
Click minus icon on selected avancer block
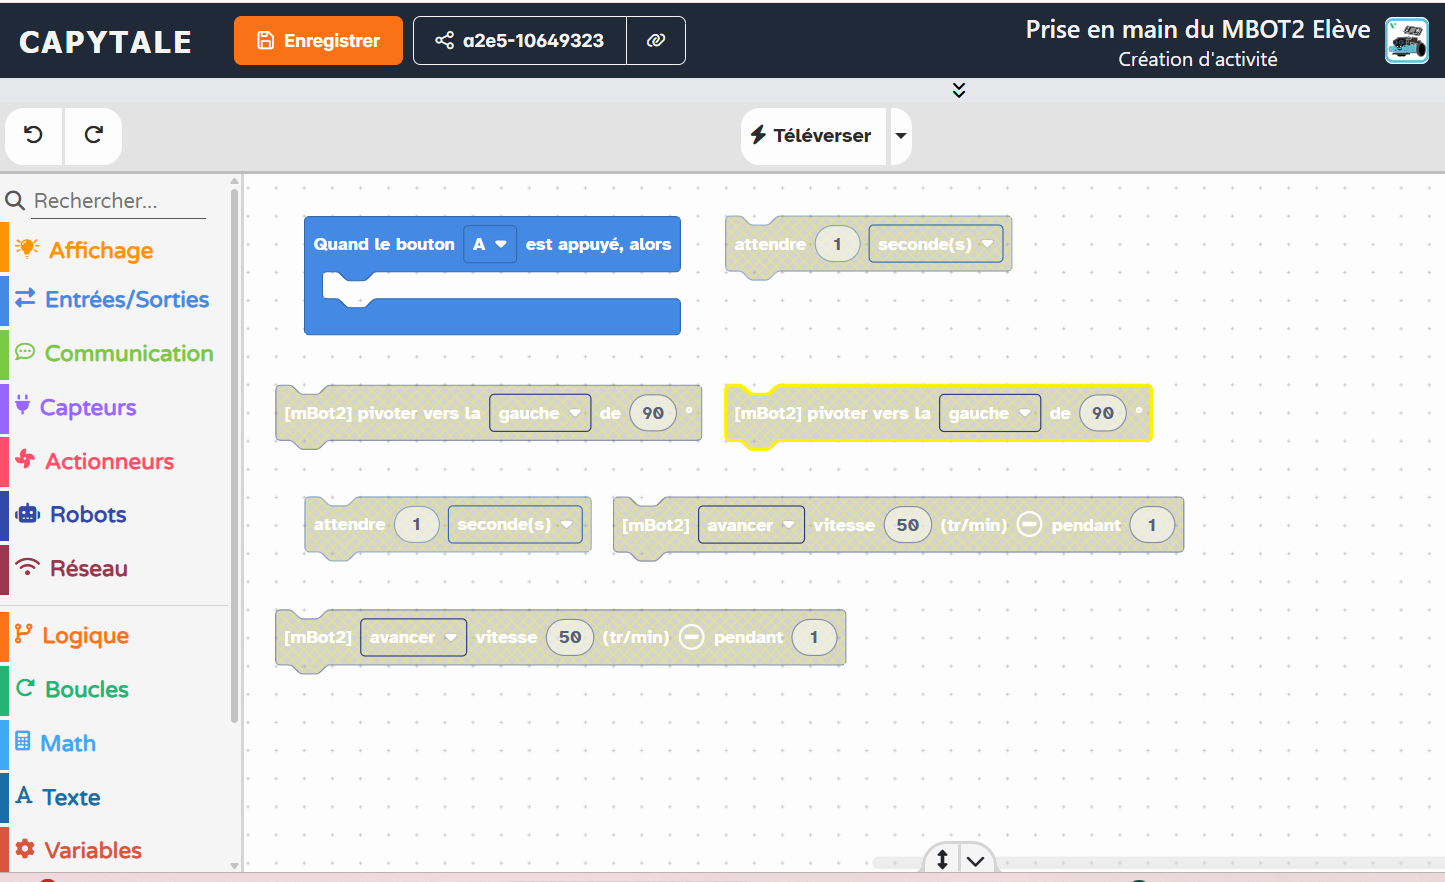(1029, 525)
